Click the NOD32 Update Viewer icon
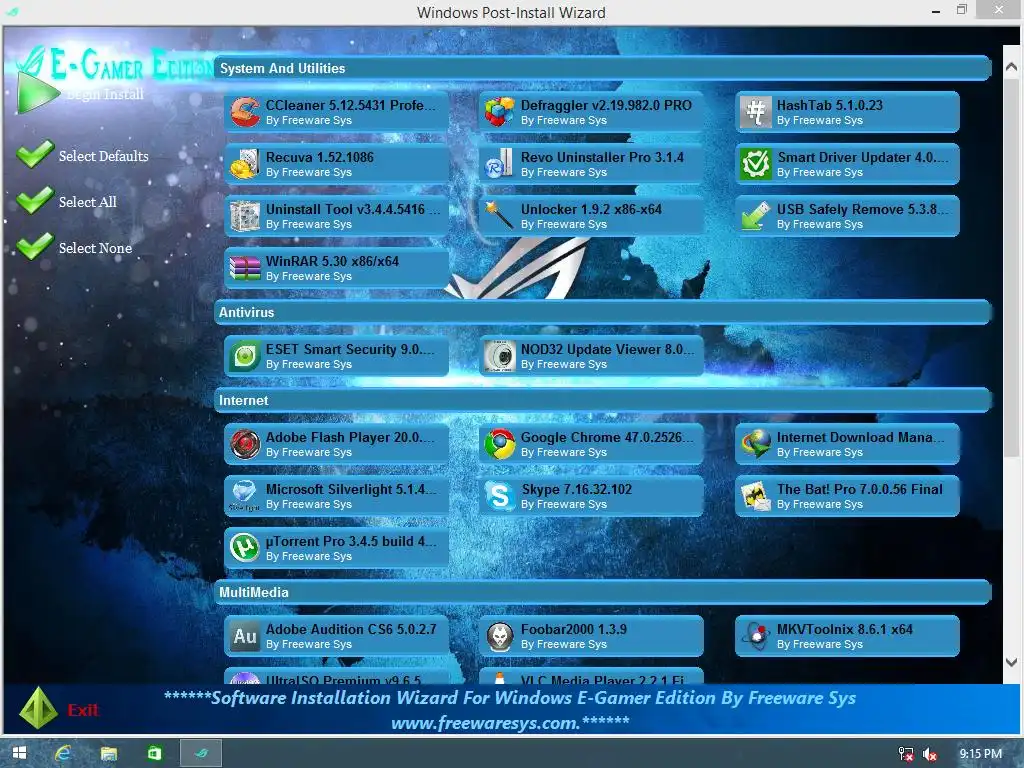The image size is (1024, 768). tap(500, 356)
